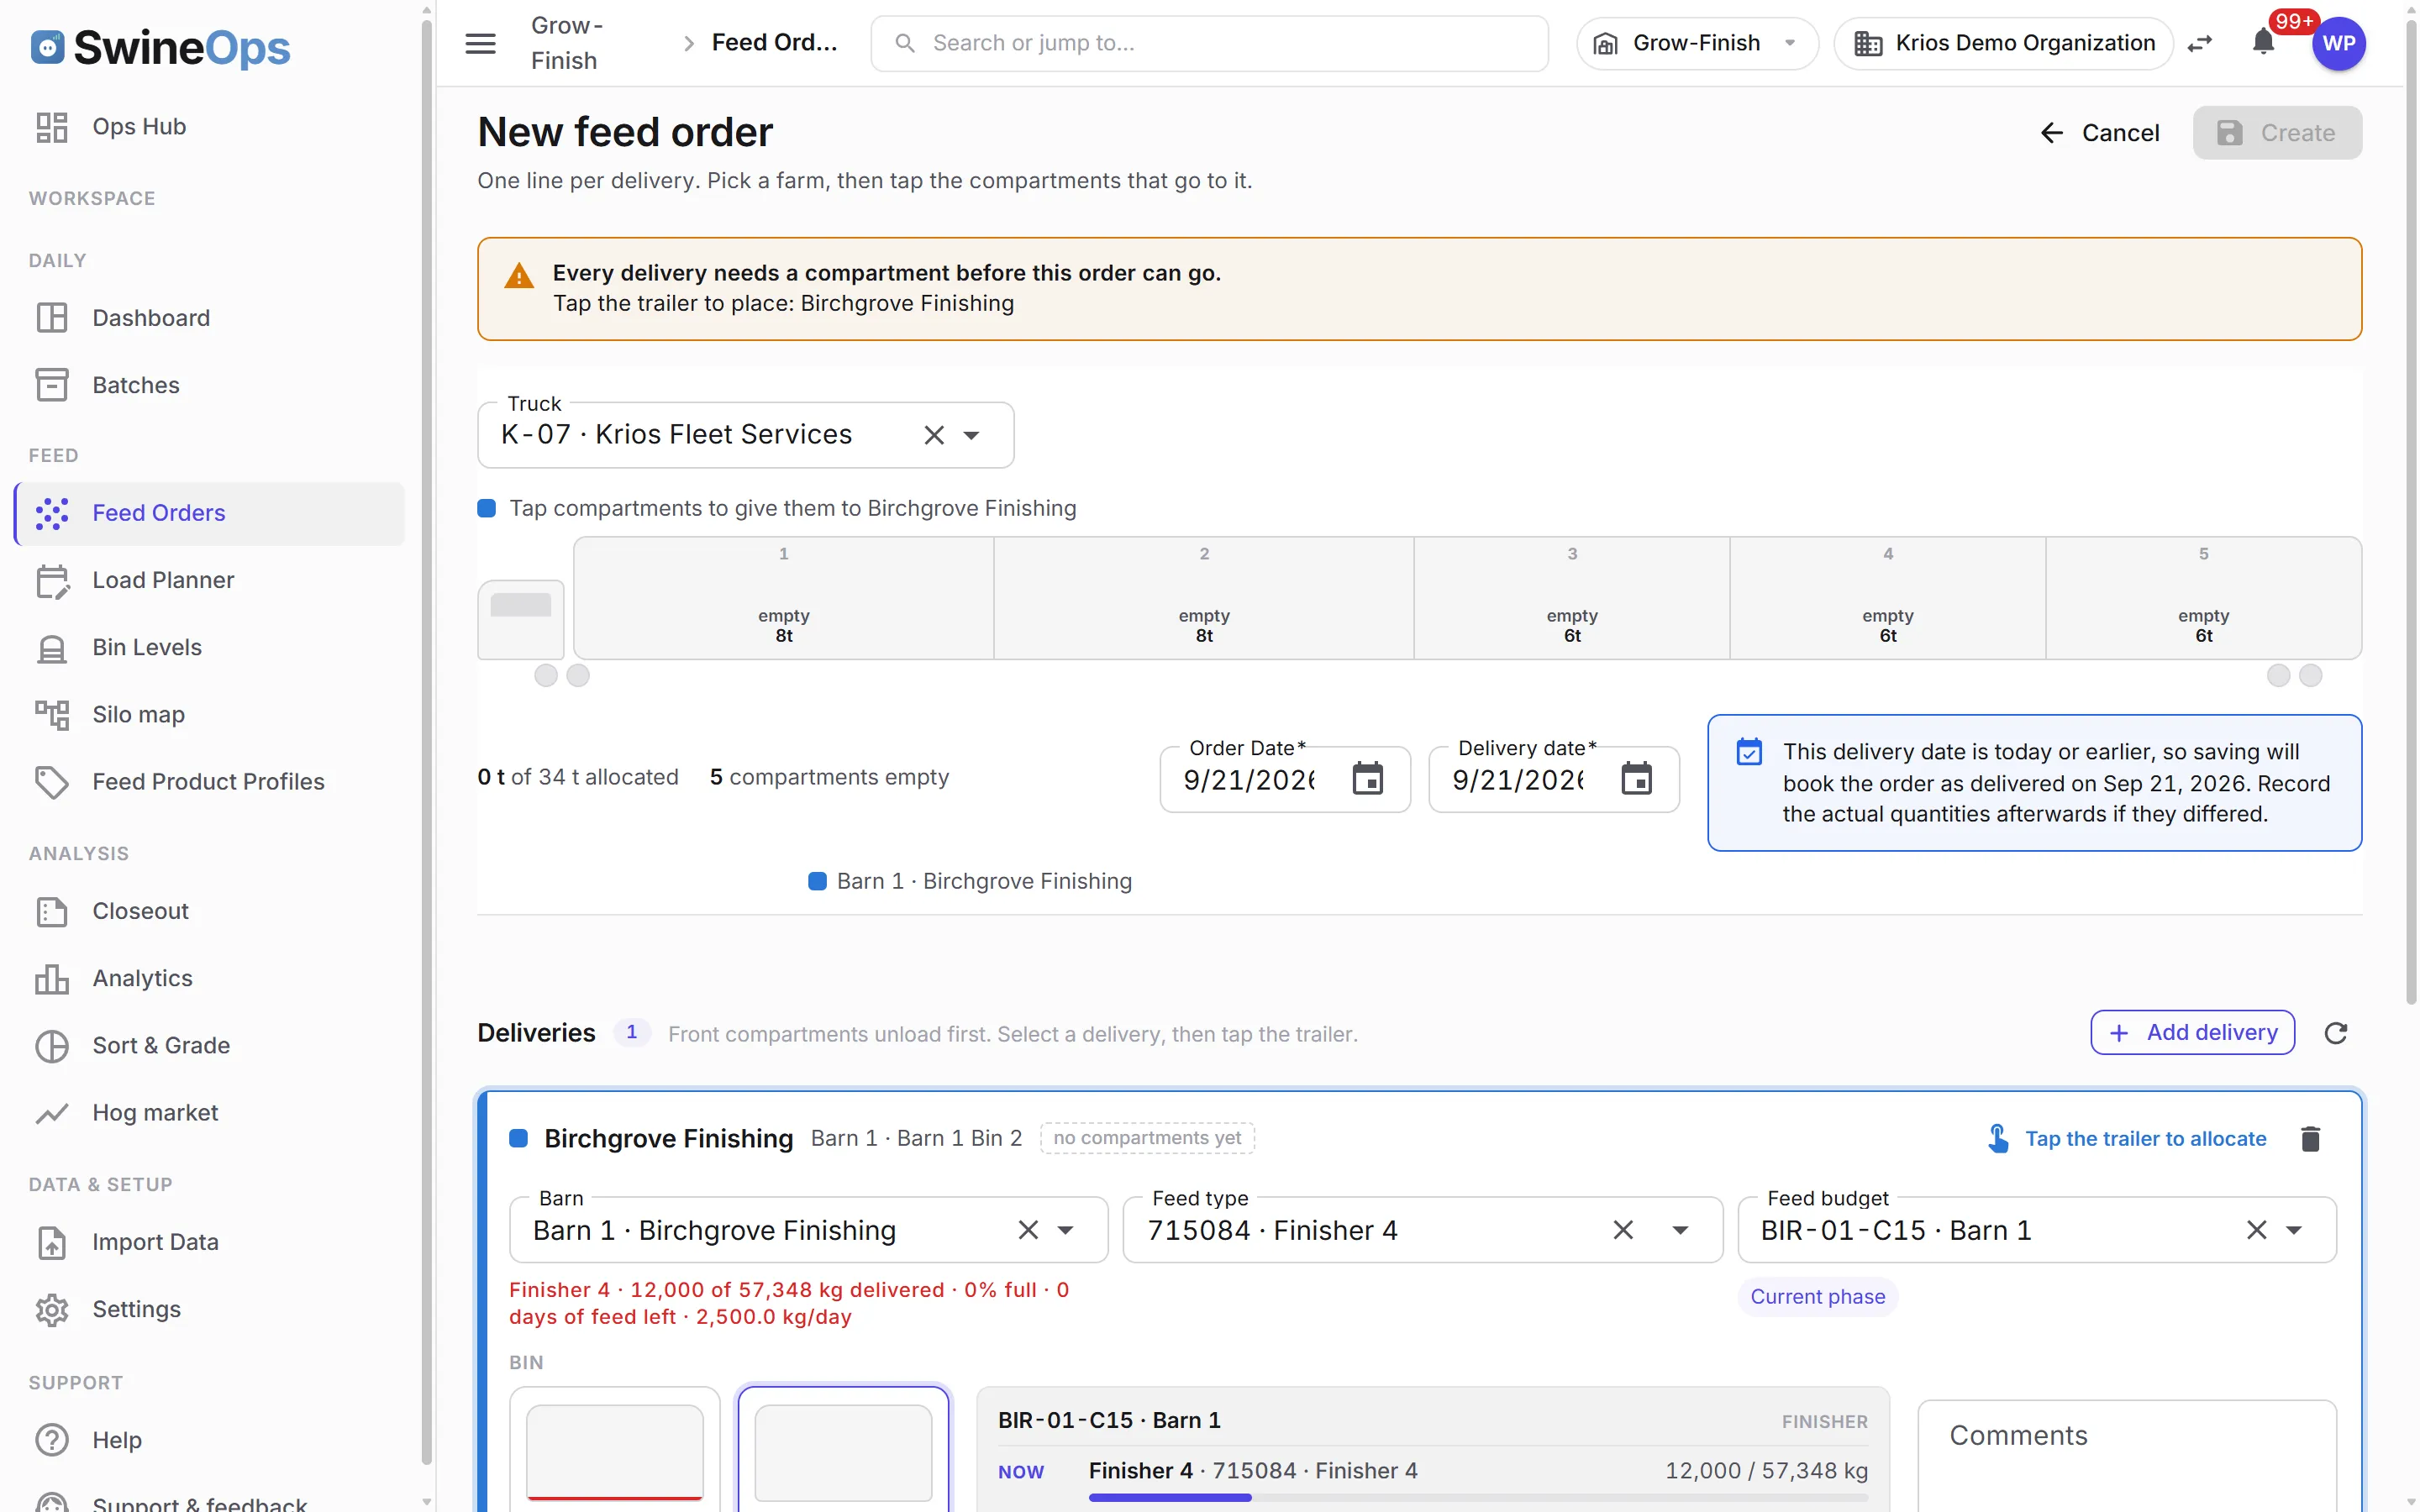Clear the Truck field selection
This screenshot has height=1512, width=2420.
point(934,435)
